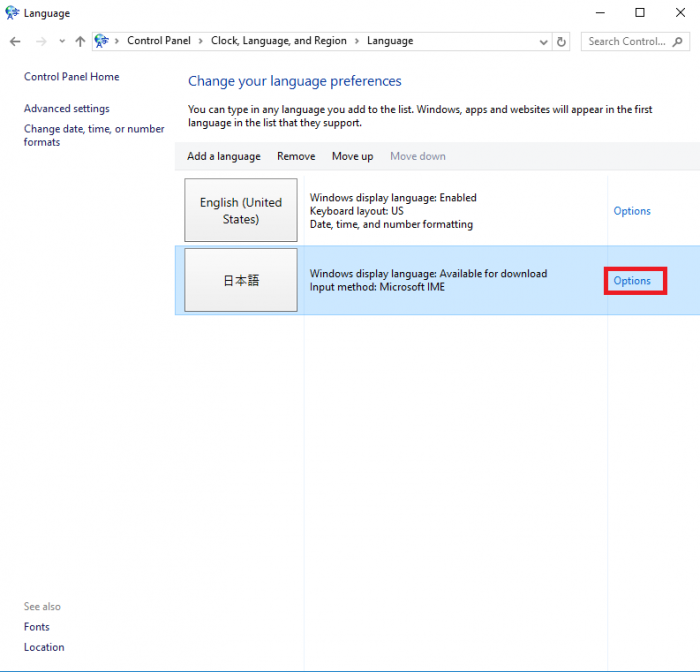700x672 pixels.
Task: Click 'Windows display language: Available for download'
Action: click(428, 273)
